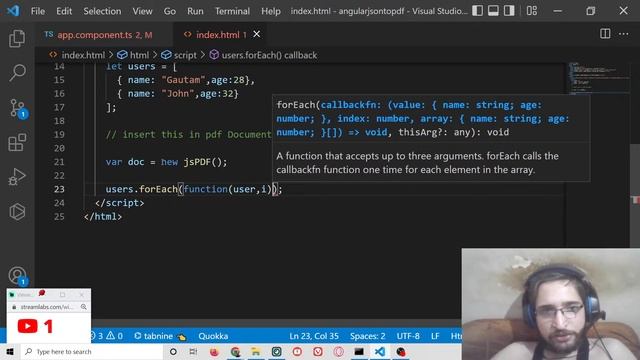This screenshot has width=640, height=360.
Task: Click the closing </html> tag
Action: coord(103,216)
